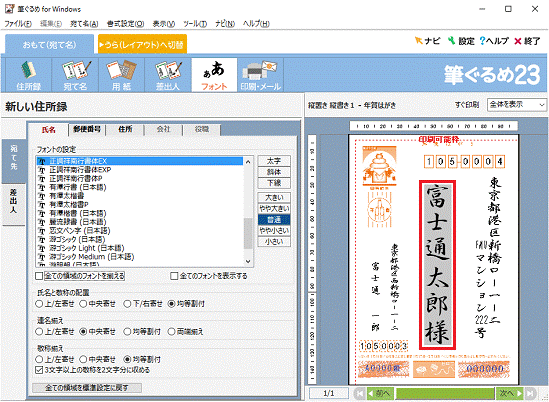549x402 pixels.
Task: Open the 印刷・メール print and mail icon
Action: [x=260, y=75]
